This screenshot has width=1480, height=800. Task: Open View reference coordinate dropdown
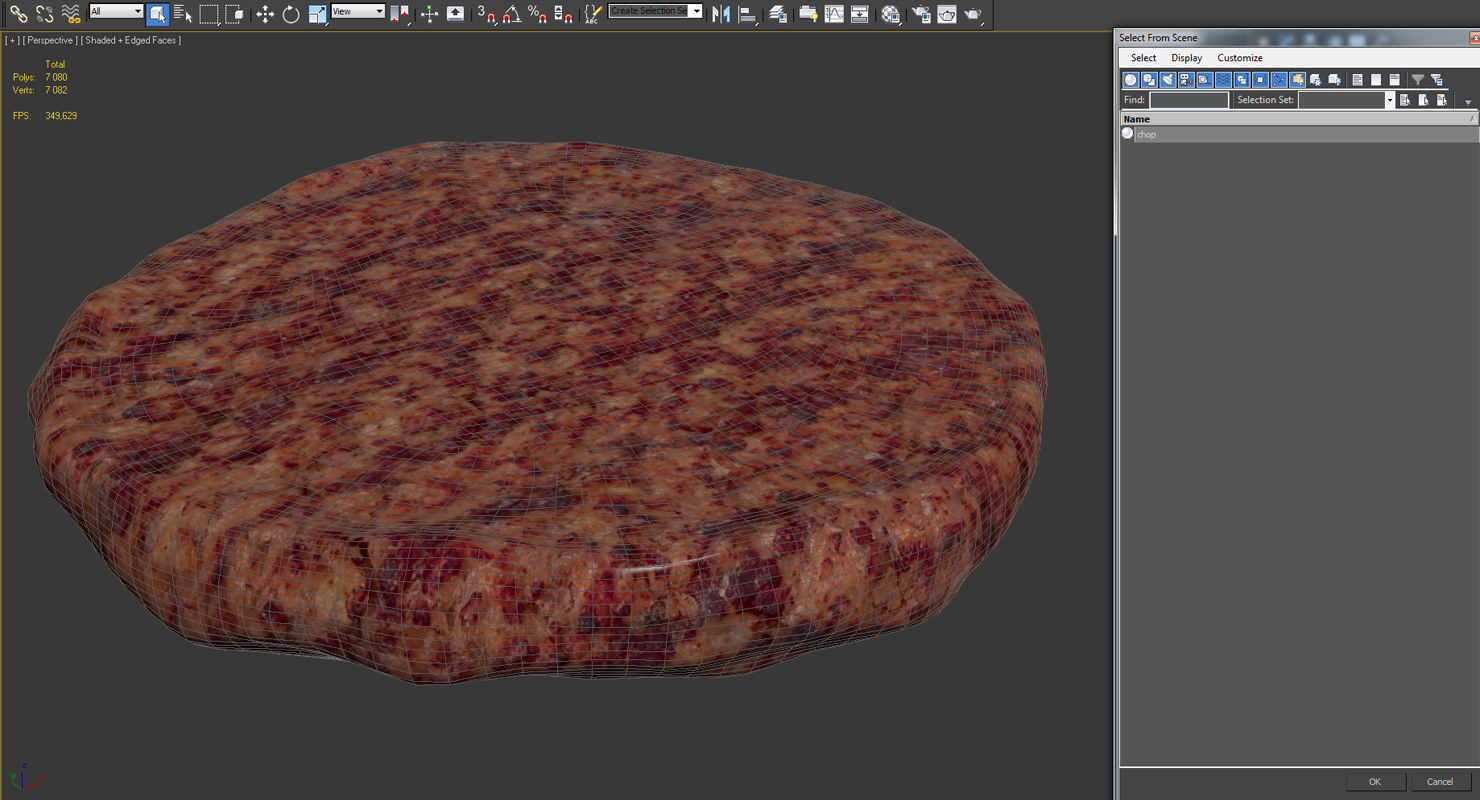click(358, 11)
